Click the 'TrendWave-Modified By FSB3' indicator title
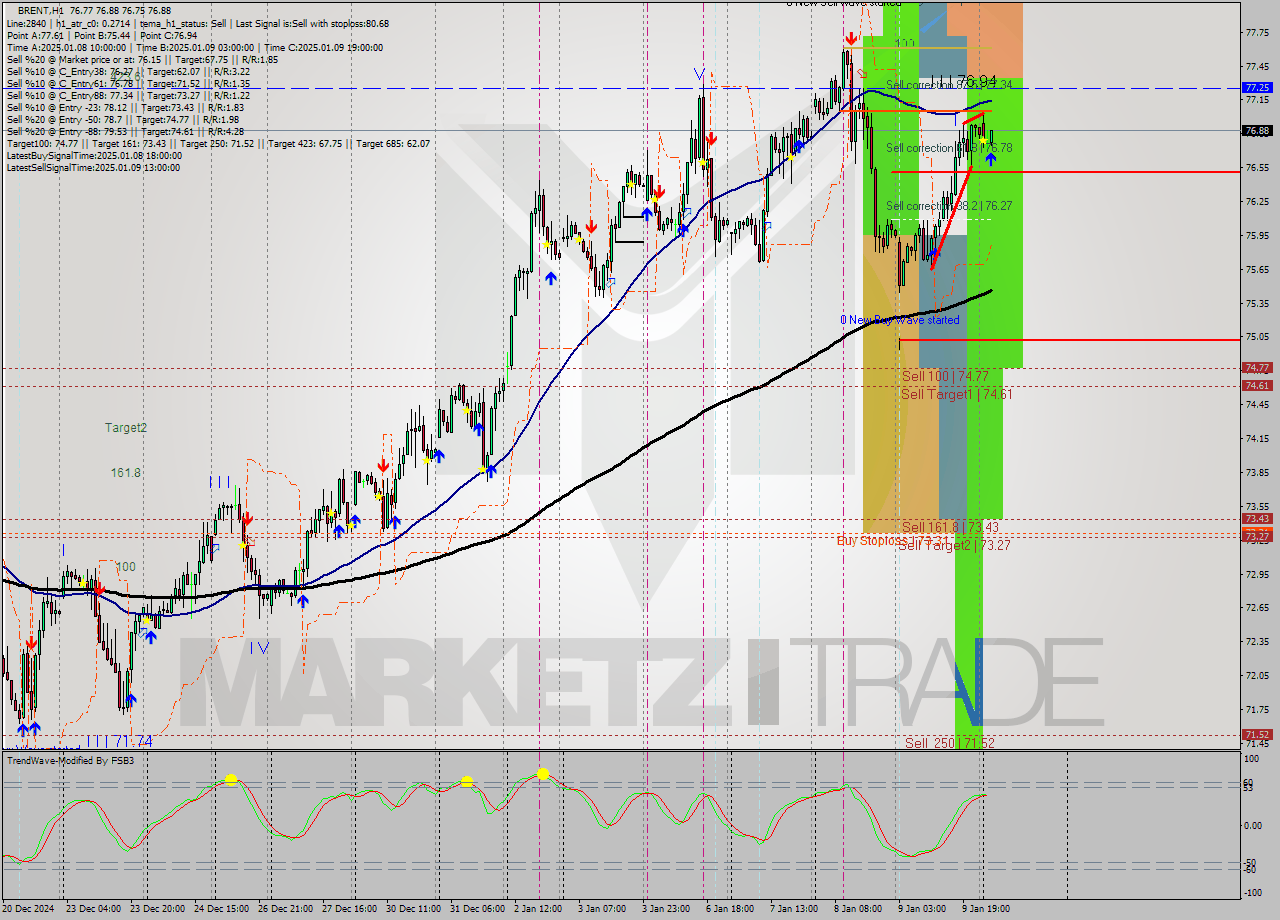This screenshot has height=920, width=1280. pyautogui.click(x=70, y=761)
